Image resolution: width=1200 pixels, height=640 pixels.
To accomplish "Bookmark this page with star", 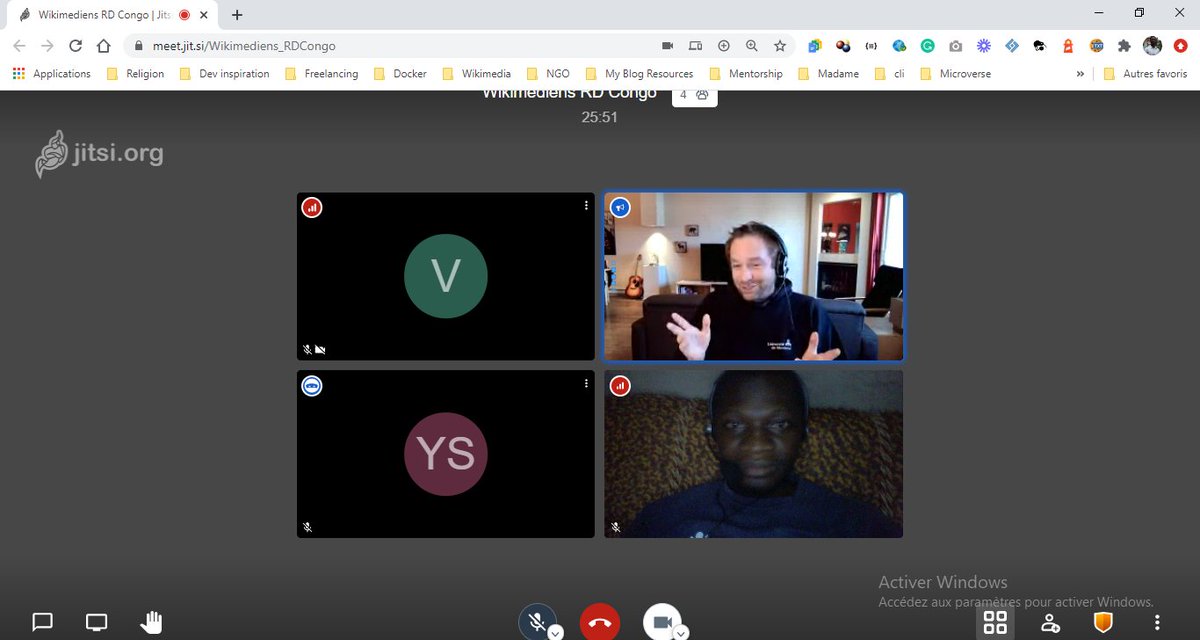I will 780,46.
